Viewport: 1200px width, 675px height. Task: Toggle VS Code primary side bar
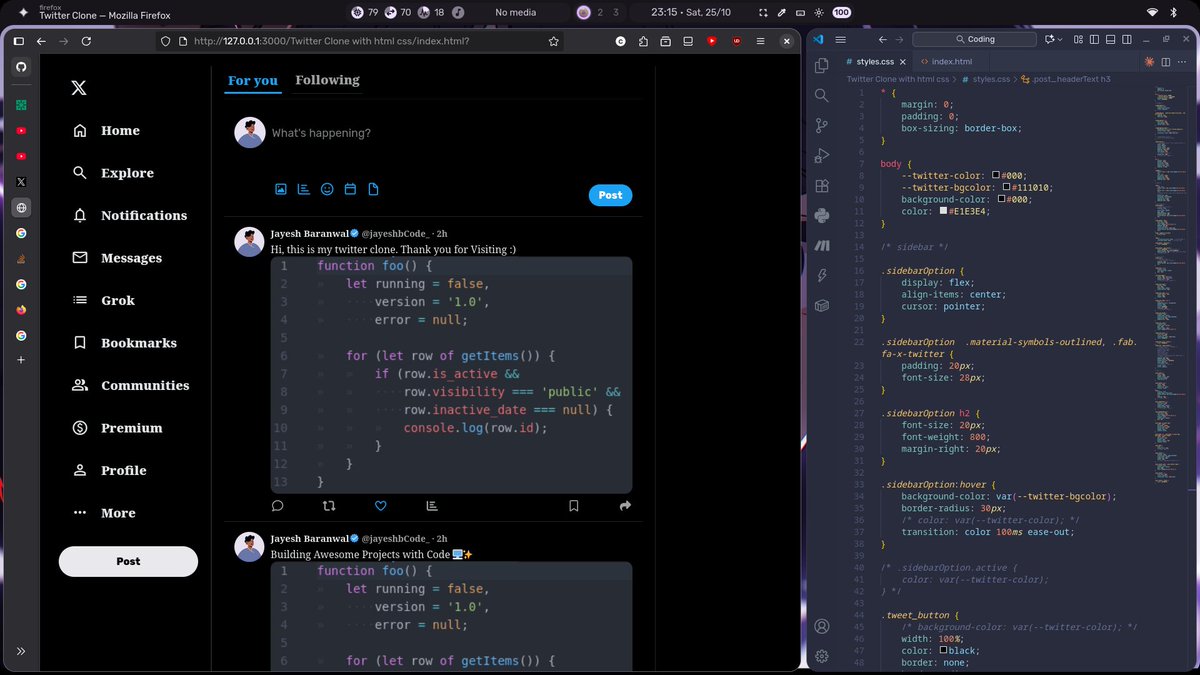[x=1093, y=39]
